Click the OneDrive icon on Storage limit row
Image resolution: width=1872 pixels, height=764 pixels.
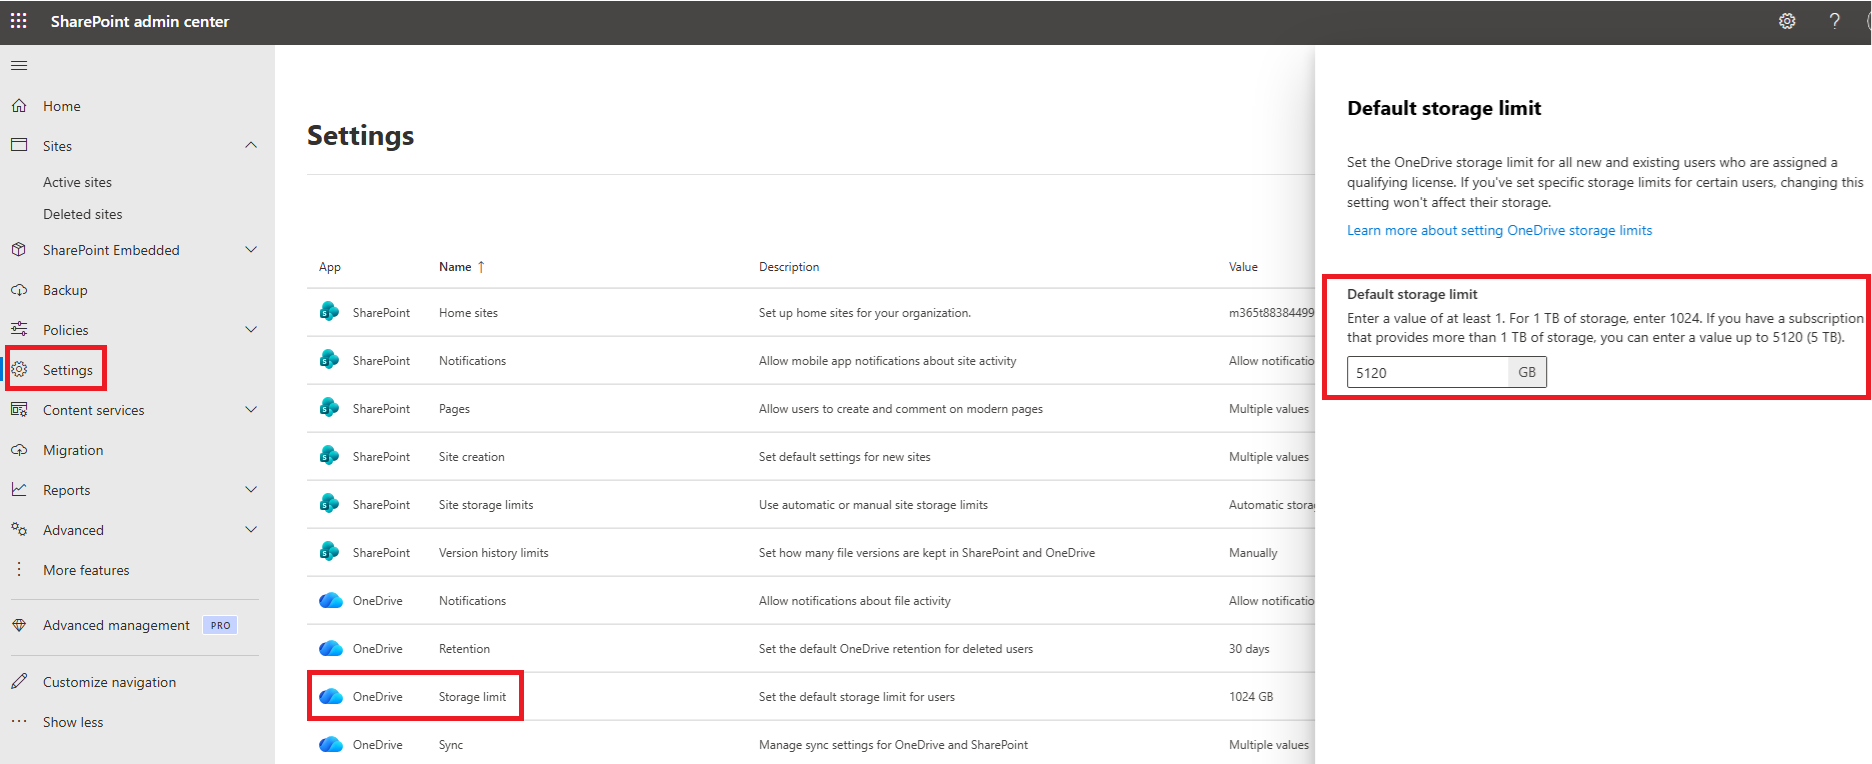[x=331, y=696]
